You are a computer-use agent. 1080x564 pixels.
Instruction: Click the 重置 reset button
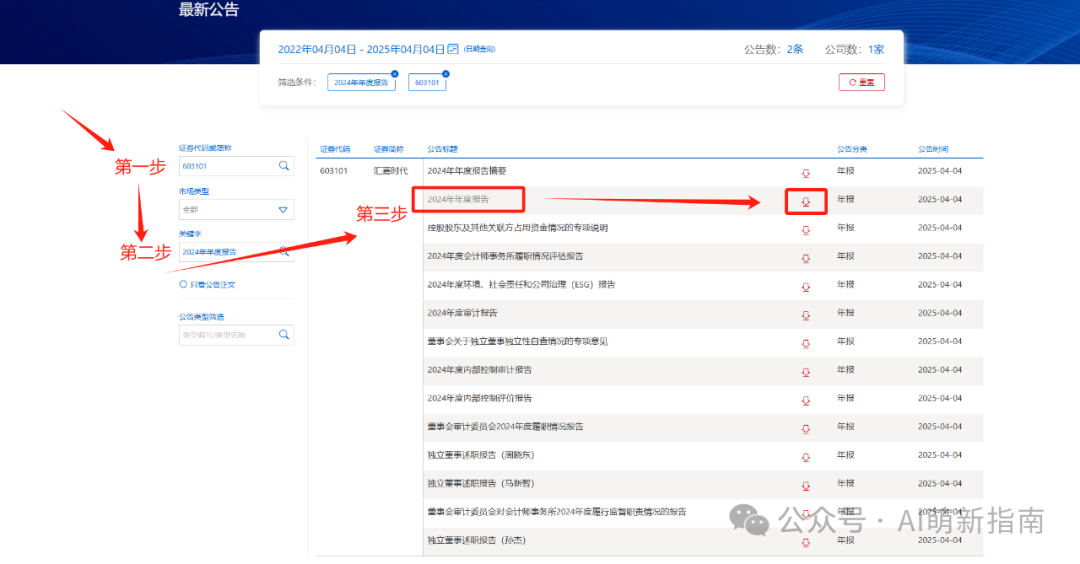(861, 82)
